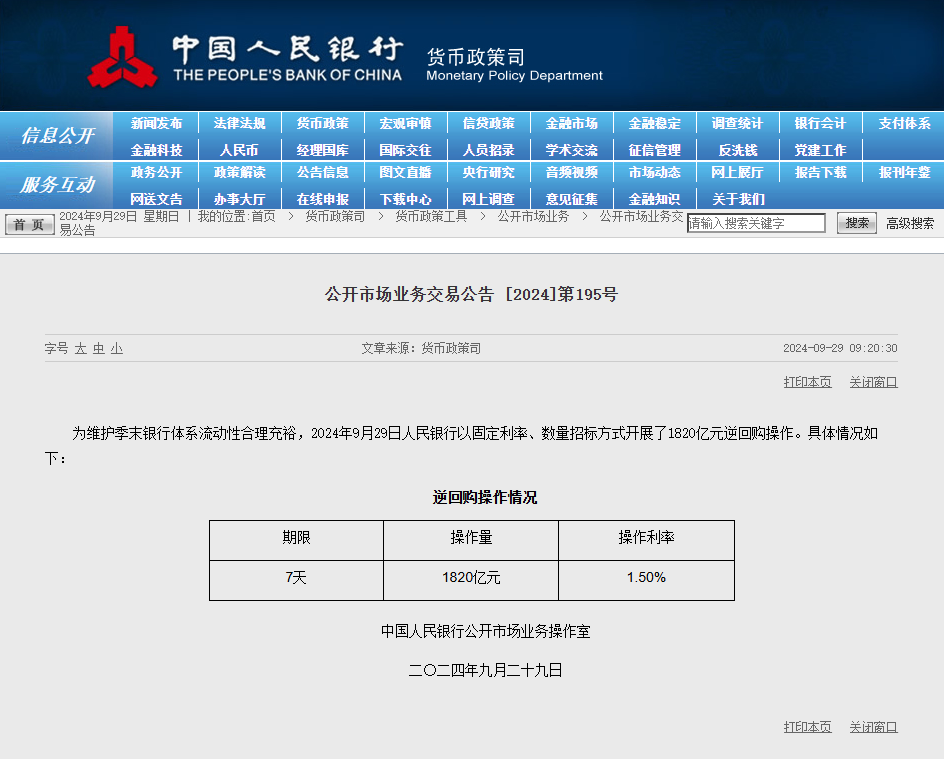
Task: Set font size to 大 (large)
Action: tap(81, 349)
